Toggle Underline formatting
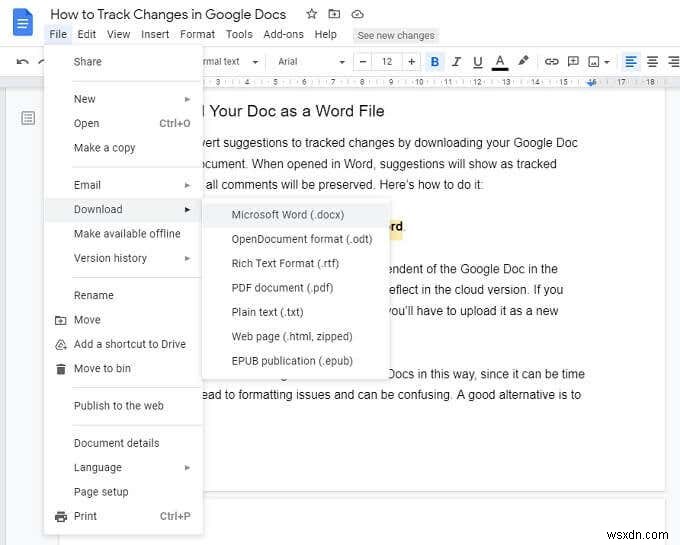Image resolution: width=680 pixels, height=545 pixels. 477,62
